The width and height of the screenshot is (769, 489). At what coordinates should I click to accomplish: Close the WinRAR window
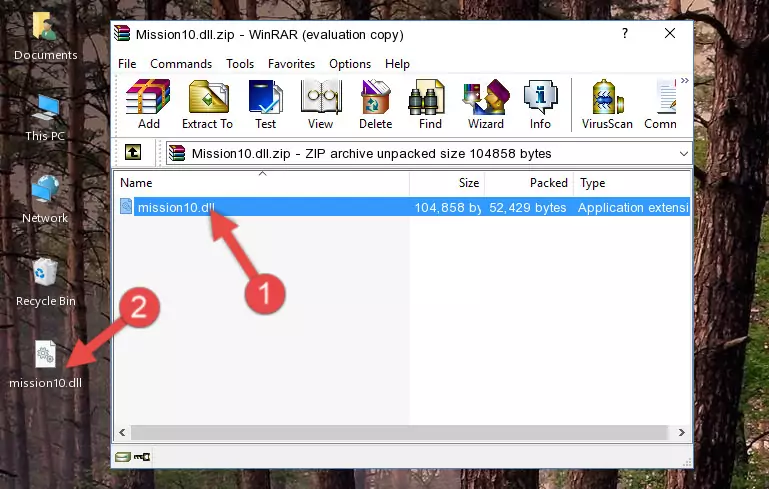(x=670, y=33)
